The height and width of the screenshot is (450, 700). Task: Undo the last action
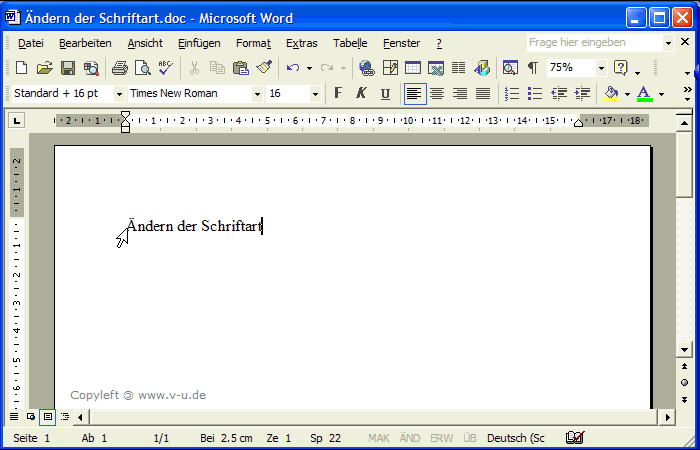pyautogui.click(x=293, y=68)
